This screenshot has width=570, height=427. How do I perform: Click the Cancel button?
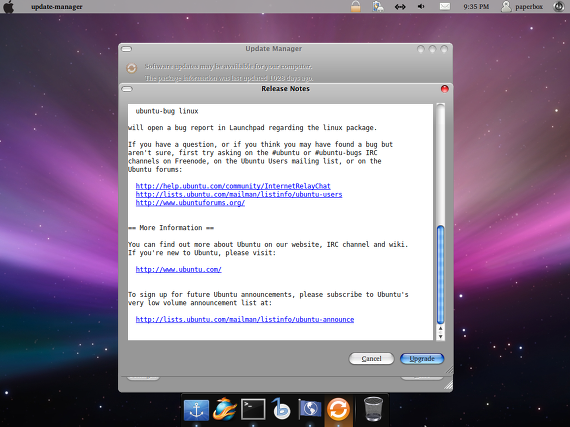371,359
